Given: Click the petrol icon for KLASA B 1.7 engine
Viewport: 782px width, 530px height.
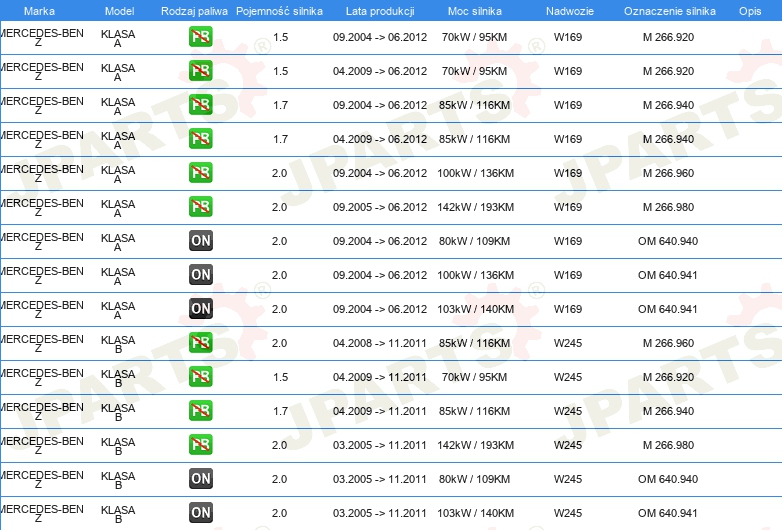Looking at the screenshot, I should click(200, 411).
